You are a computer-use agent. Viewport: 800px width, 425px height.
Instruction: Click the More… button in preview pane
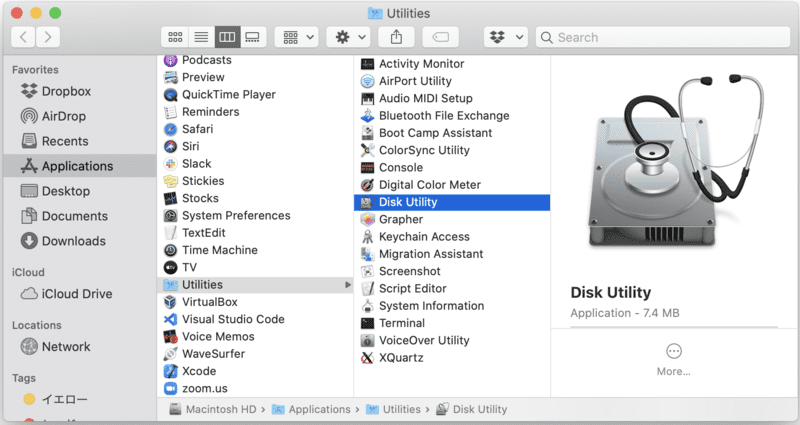pyautogui.click(x=673, y=359)
